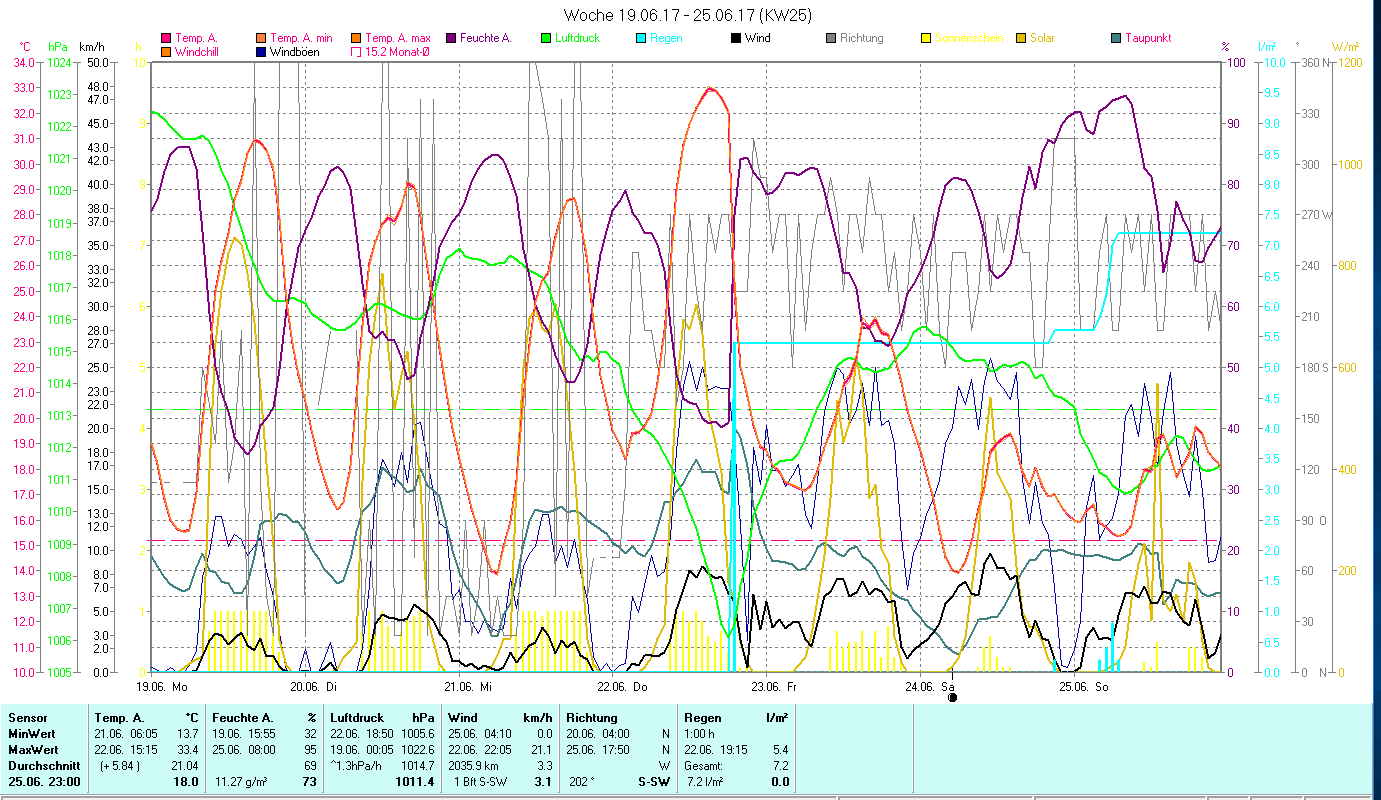Click the max temperature value 33.4
1381x800 pixels.
190,750
